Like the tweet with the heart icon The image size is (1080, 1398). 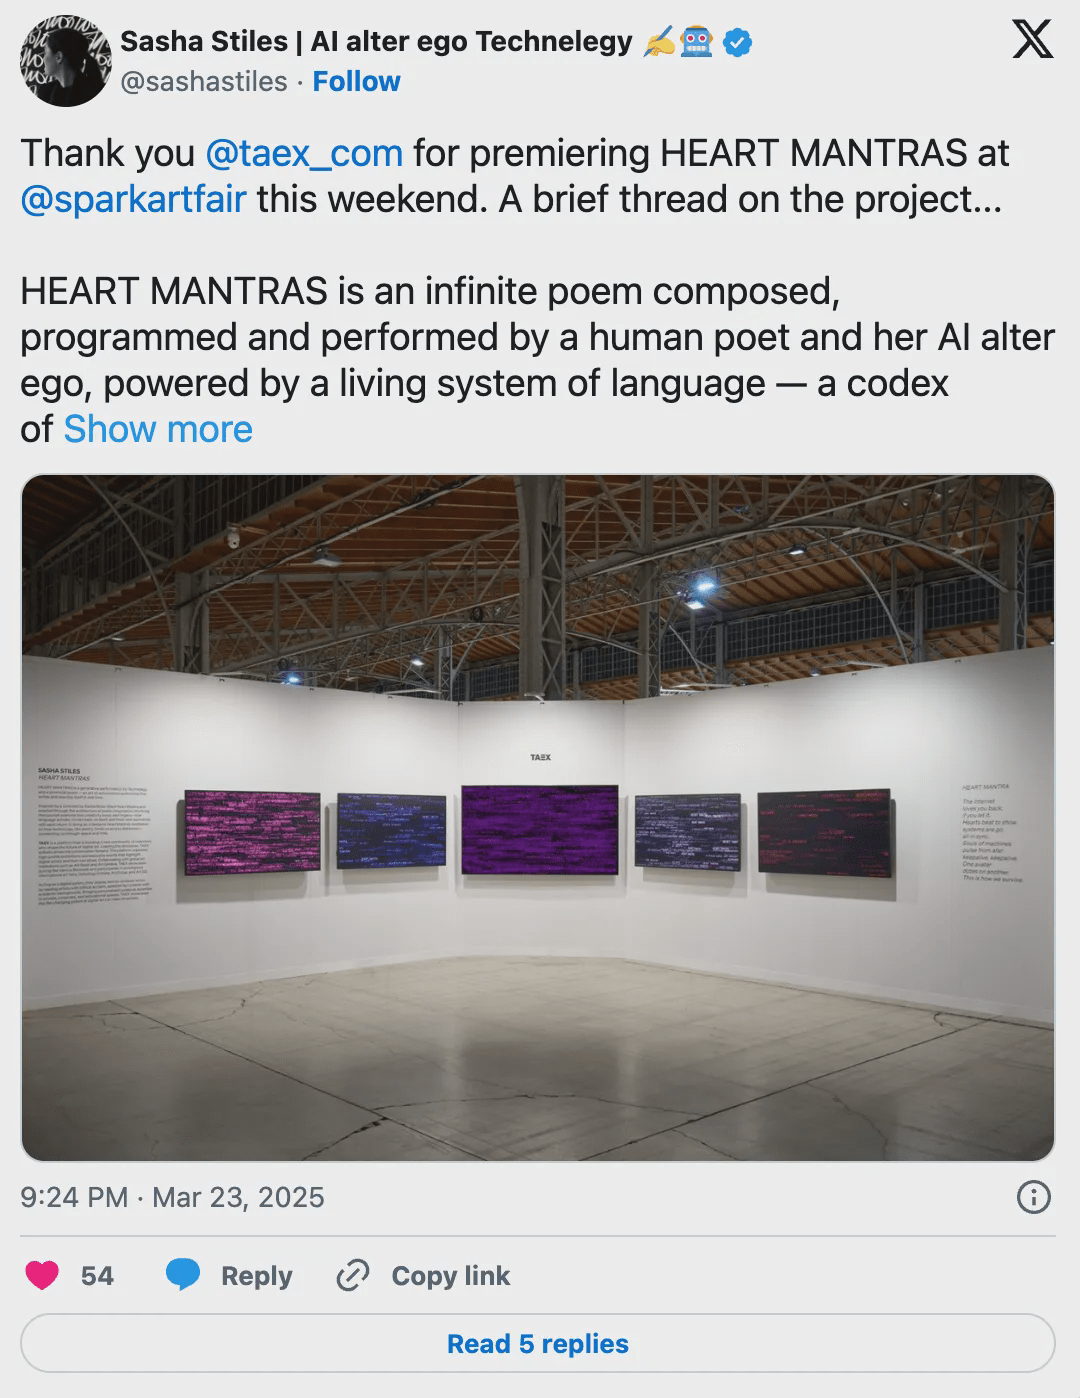coord(42,1275)
